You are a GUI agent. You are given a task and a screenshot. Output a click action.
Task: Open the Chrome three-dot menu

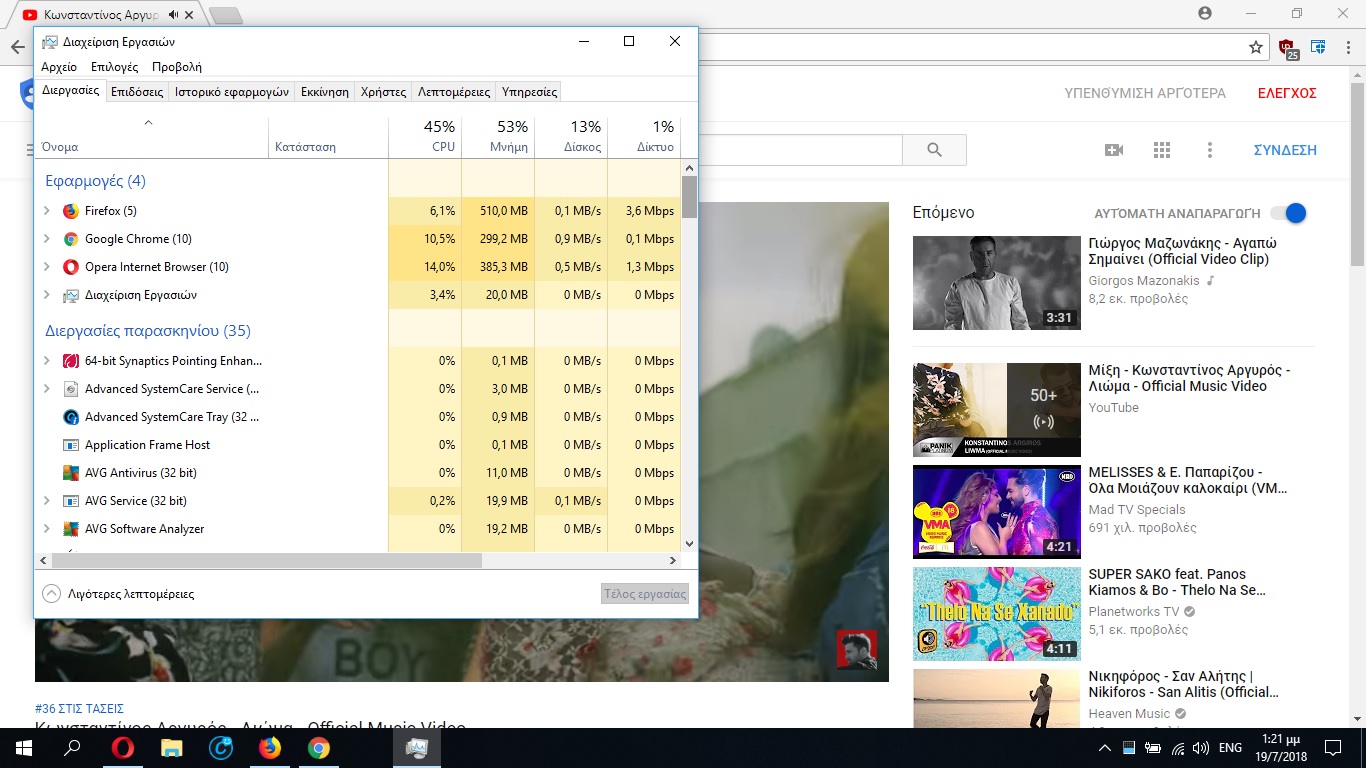pyautogui.click(x=1348, y=47)
